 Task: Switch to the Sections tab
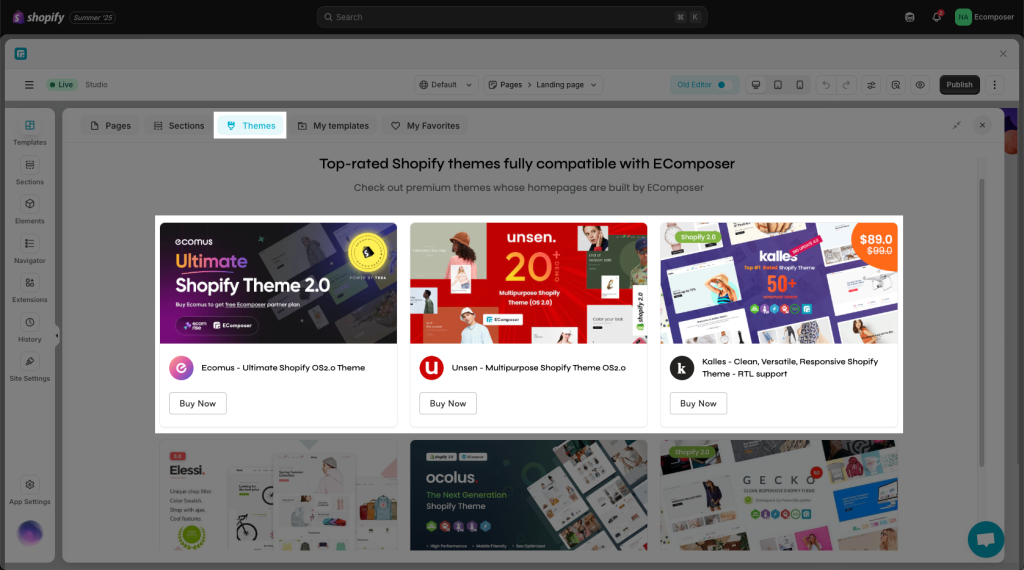click(179, 125)
